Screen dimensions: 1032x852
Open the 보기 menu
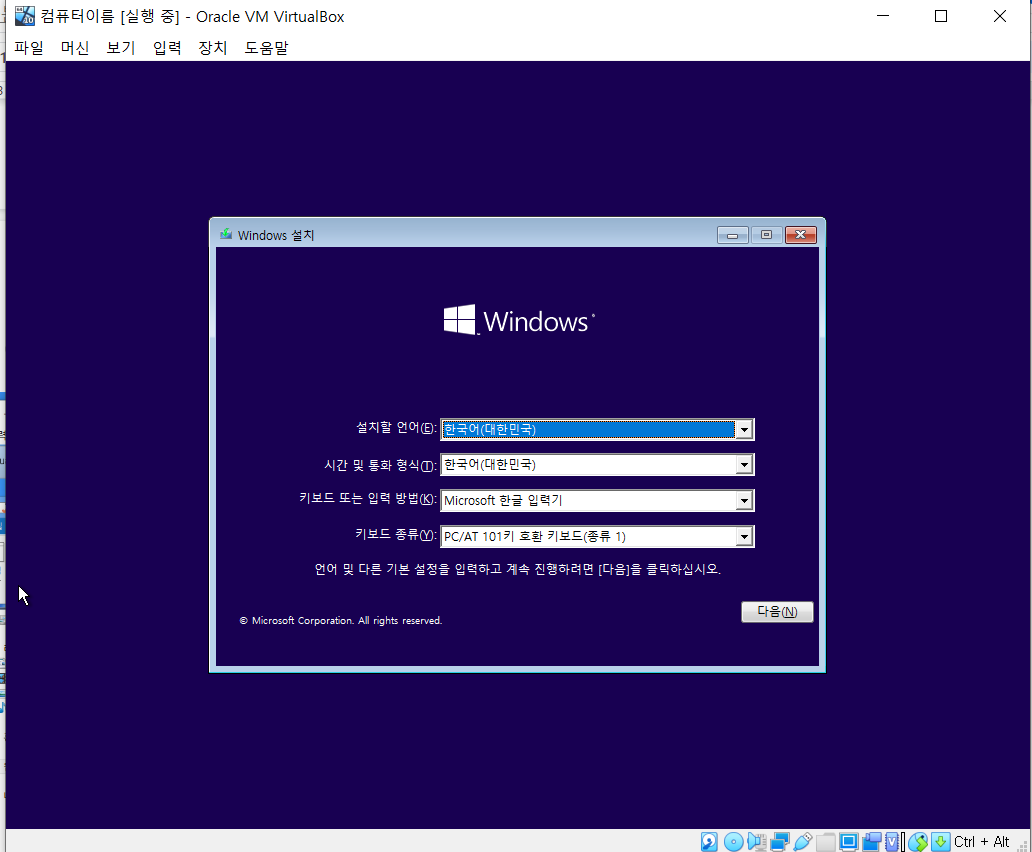[120, 47]
